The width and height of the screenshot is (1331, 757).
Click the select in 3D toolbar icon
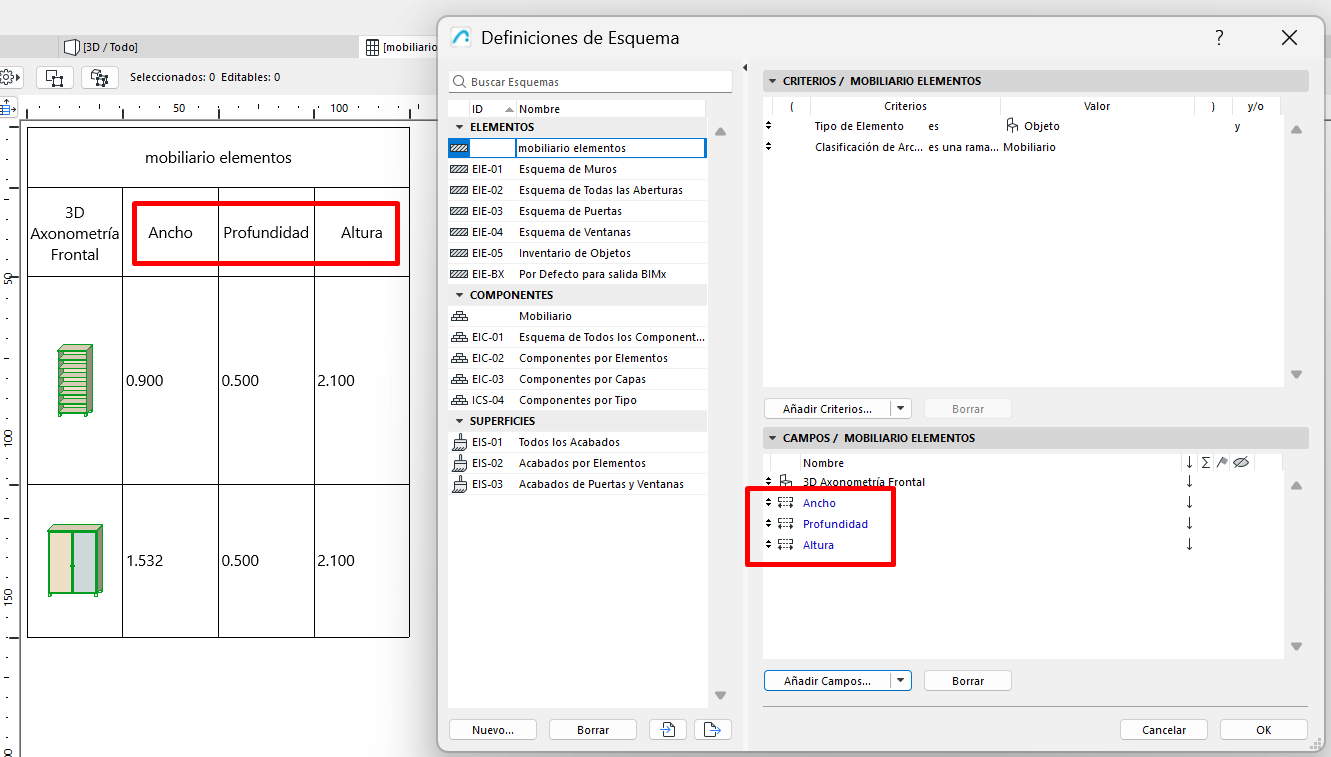coord(99,77)
